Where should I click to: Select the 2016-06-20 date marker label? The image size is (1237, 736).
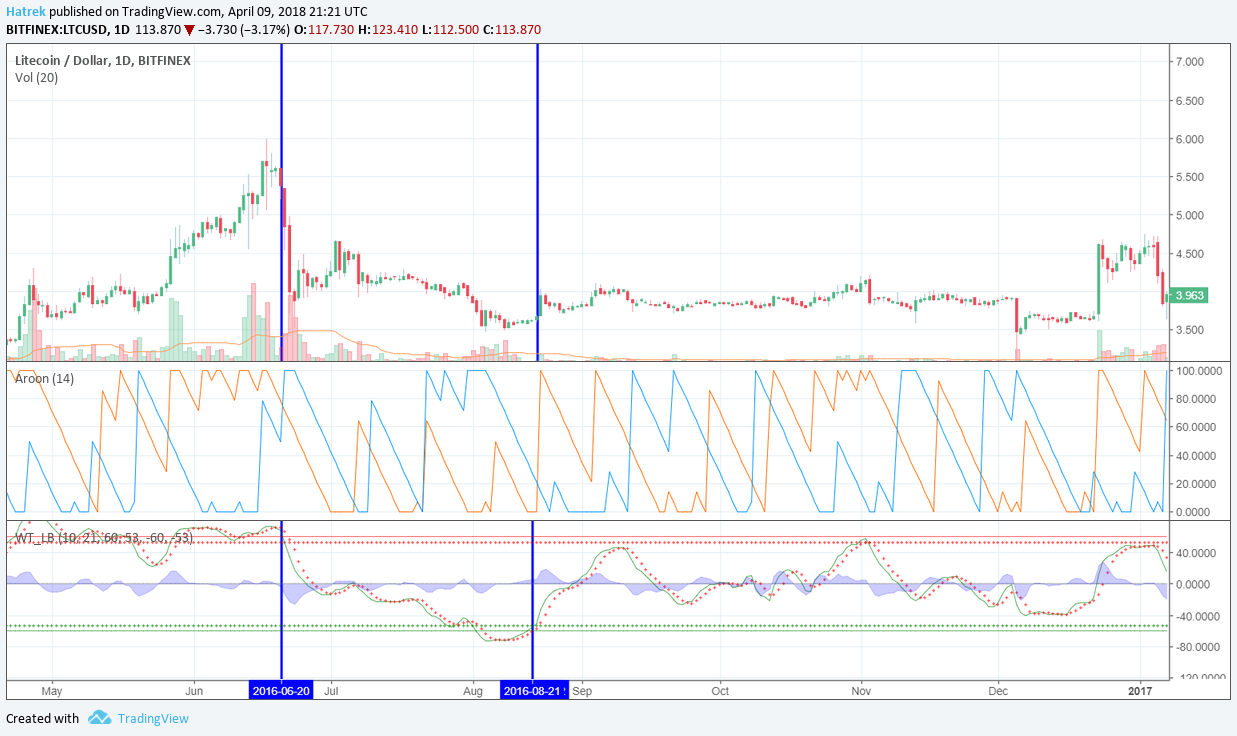click(x=281, y=691)
